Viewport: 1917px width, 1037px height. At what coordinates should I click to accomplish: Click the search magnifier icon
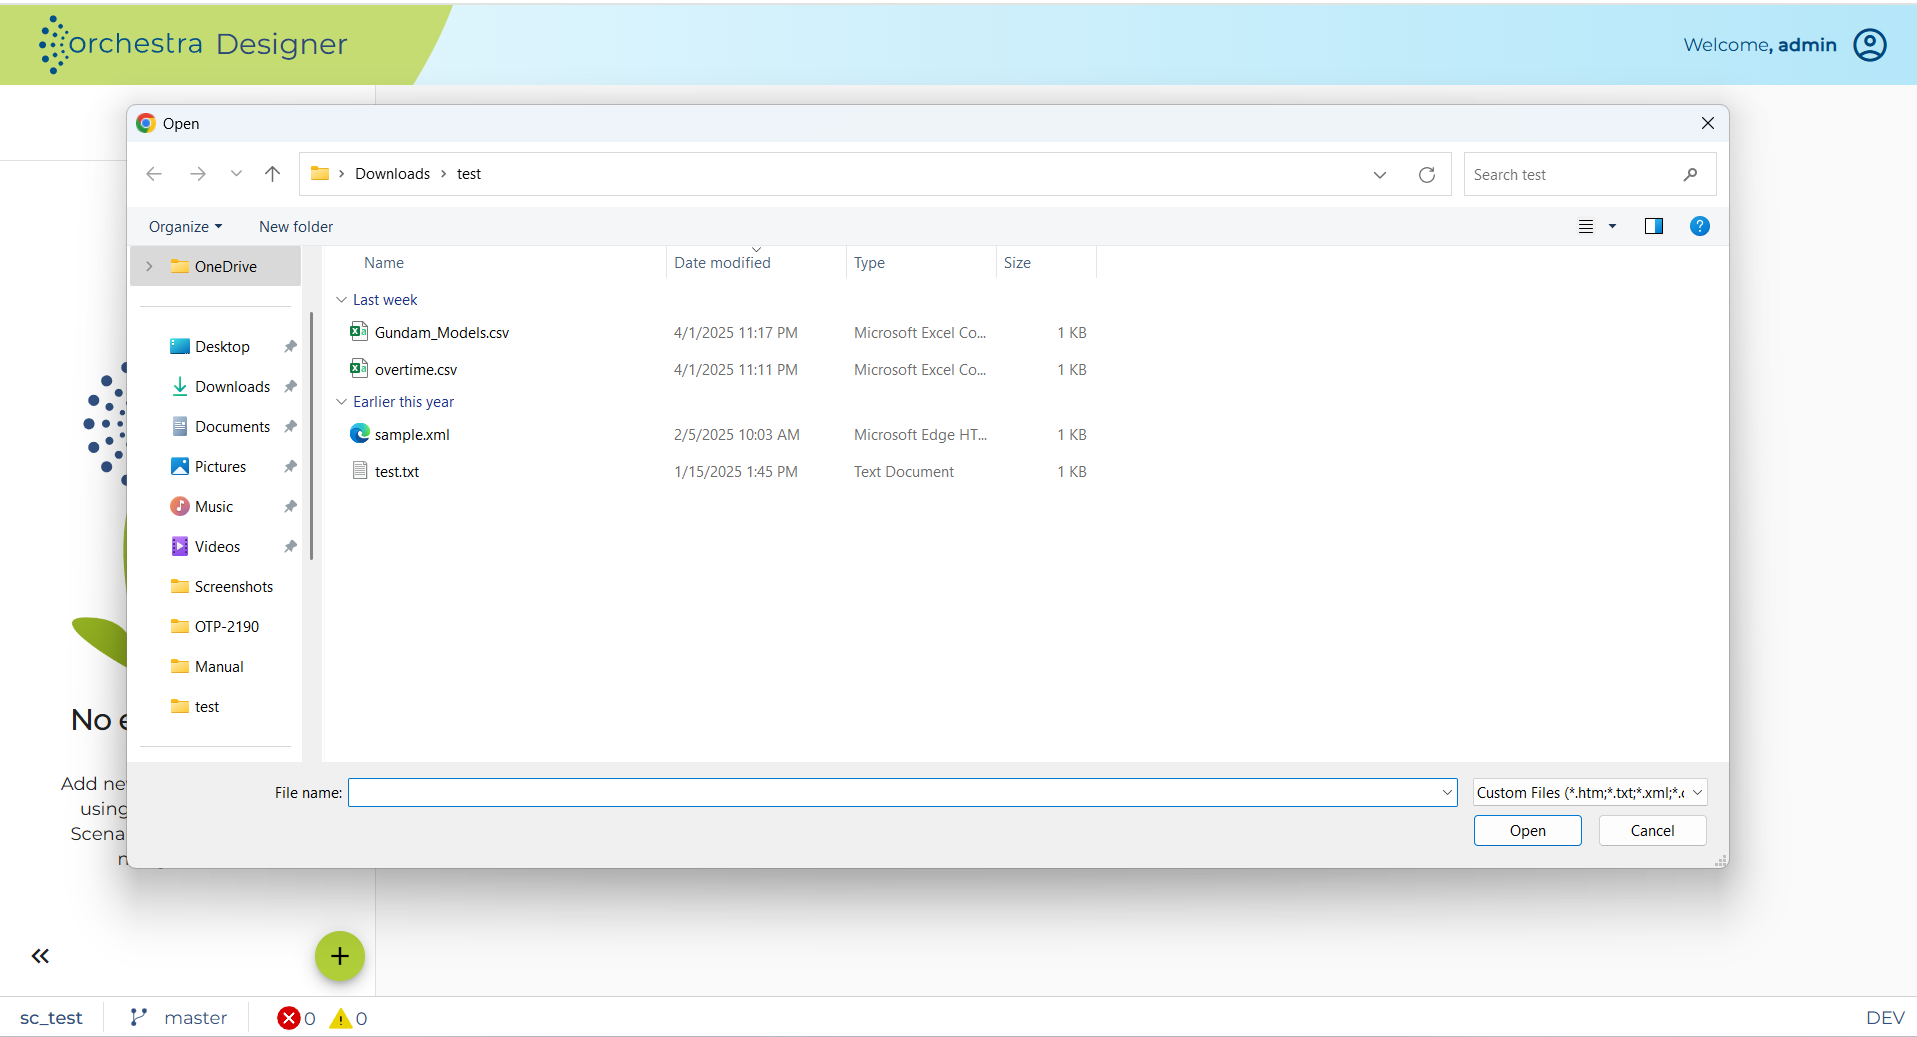(1690, 174)
